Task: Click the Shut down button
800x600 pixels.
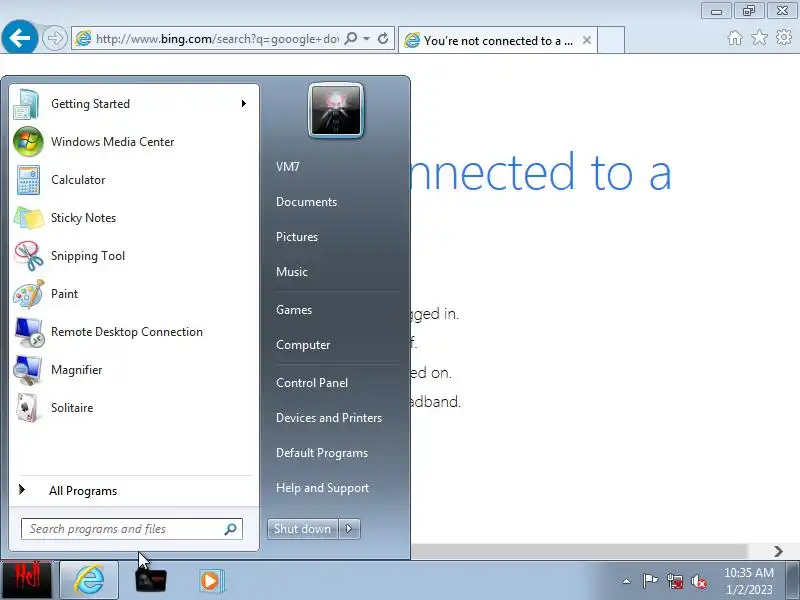Action: point(303,529)
